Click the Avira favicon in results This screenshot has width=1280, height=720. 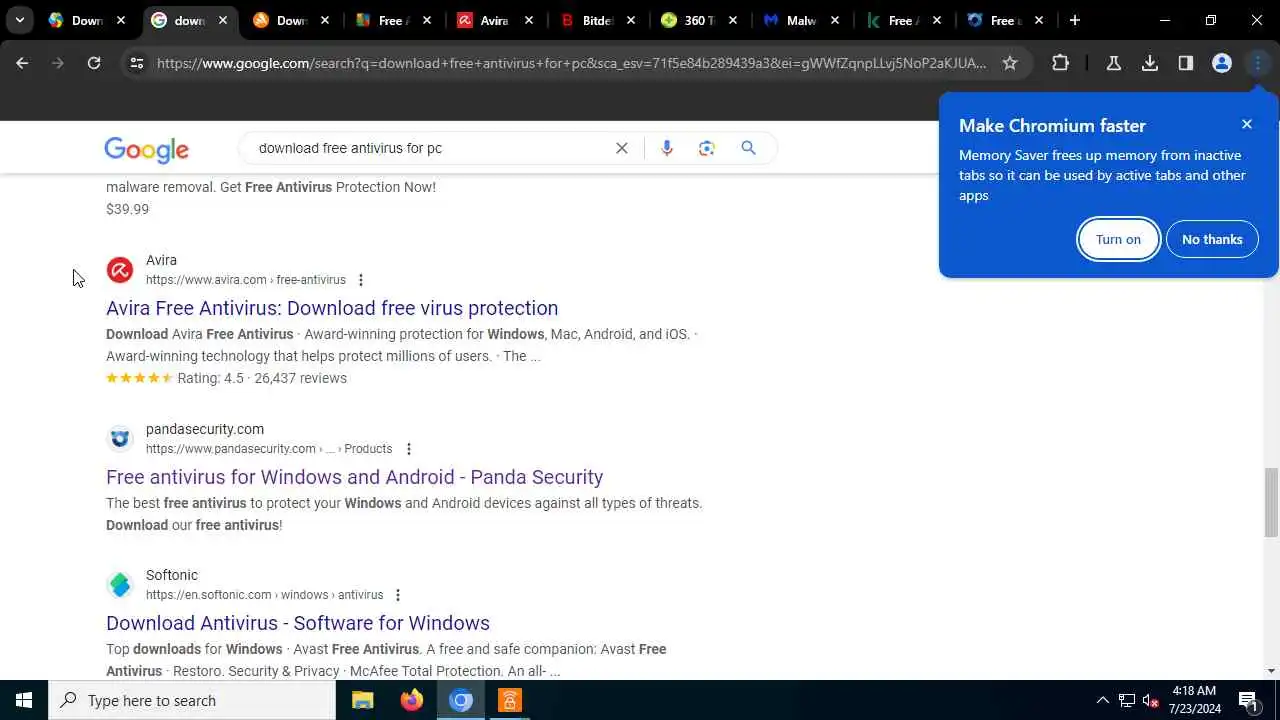click(120, 270)
